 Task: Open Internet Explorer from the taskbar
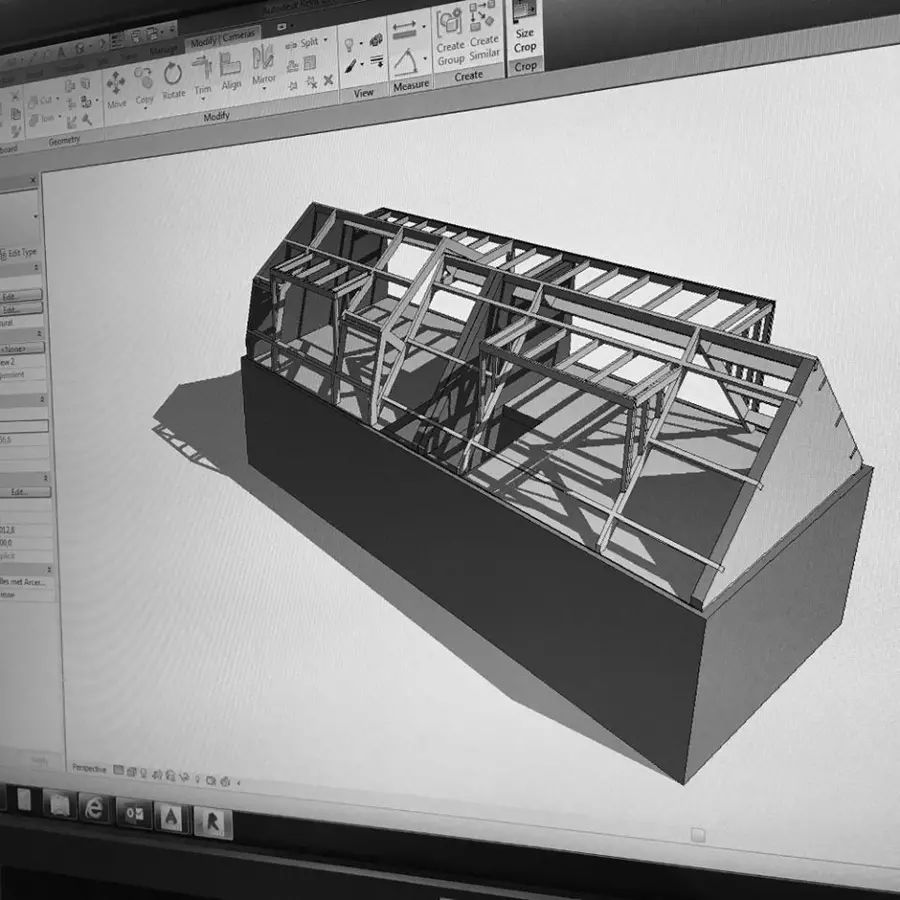point(95,806)
